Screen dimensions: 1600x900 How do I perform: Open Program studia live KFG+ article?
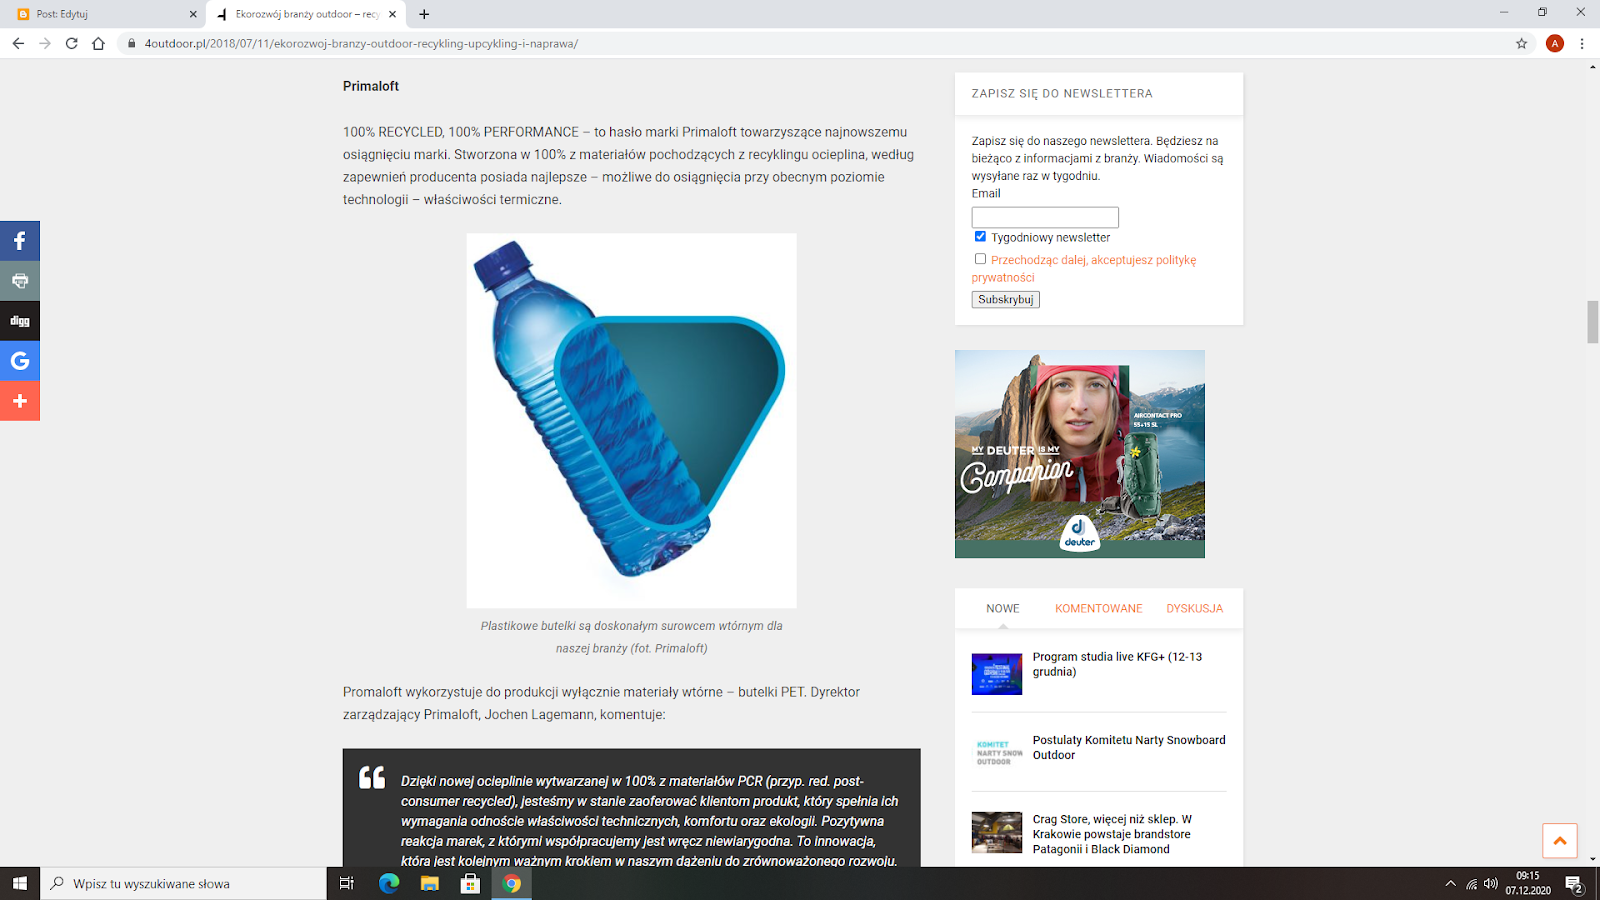tap(1117, 664)
